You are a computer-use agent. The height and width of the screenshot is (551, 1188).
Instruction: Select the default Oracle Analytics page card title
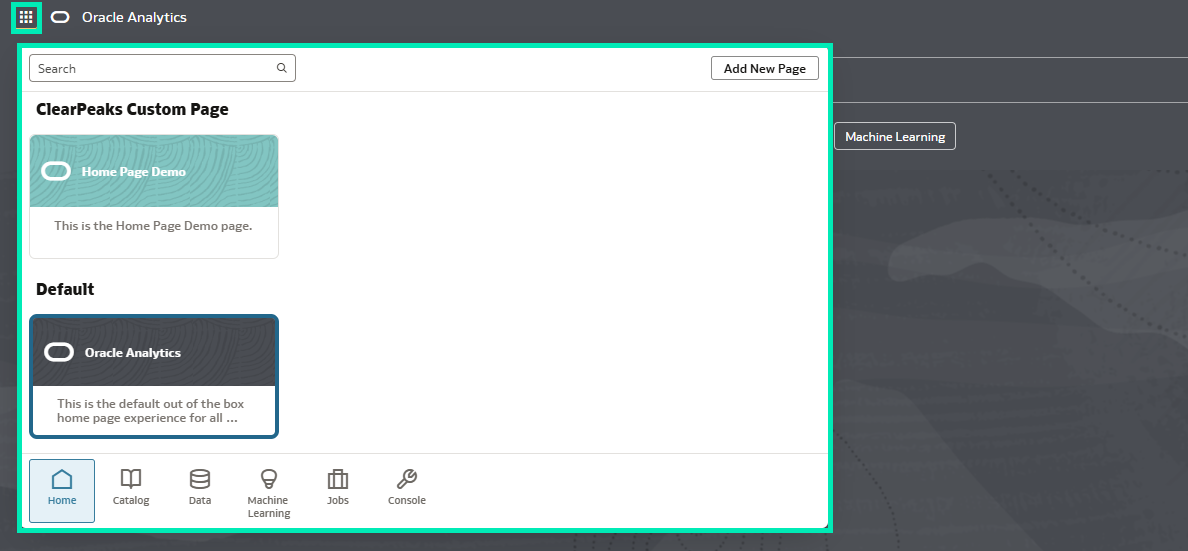pos(132,353)
